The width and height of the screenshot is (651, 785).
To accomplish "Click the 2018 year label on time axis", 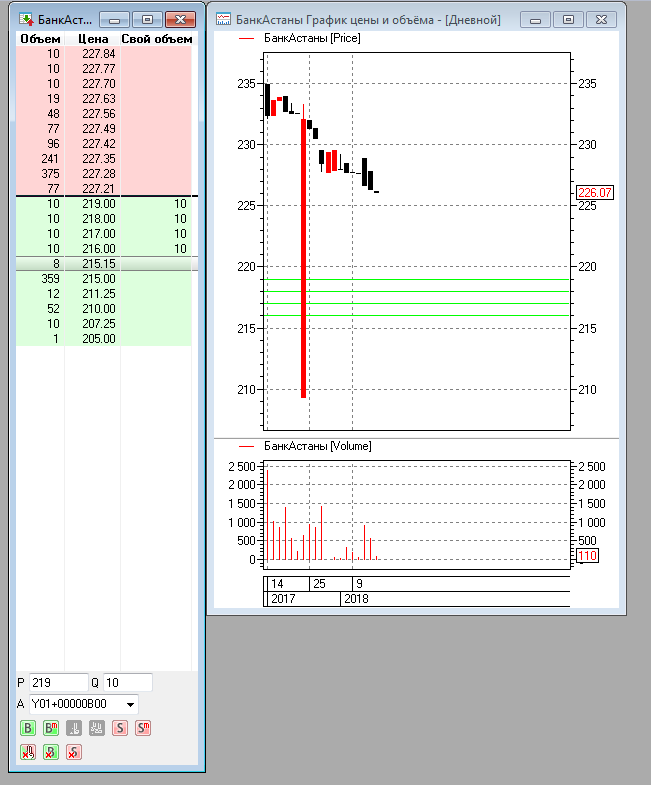I will [356, 599].
